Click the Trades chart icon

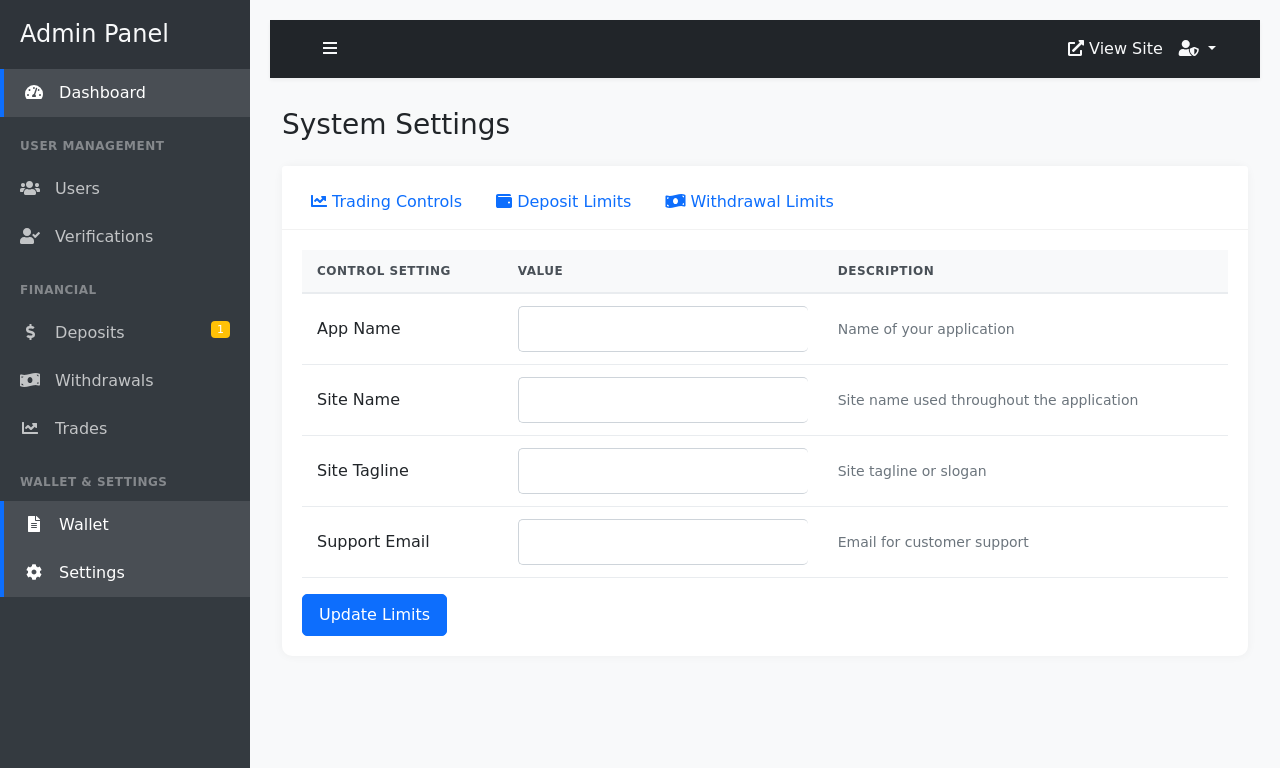pyautogui.click(x=30, y=428)
